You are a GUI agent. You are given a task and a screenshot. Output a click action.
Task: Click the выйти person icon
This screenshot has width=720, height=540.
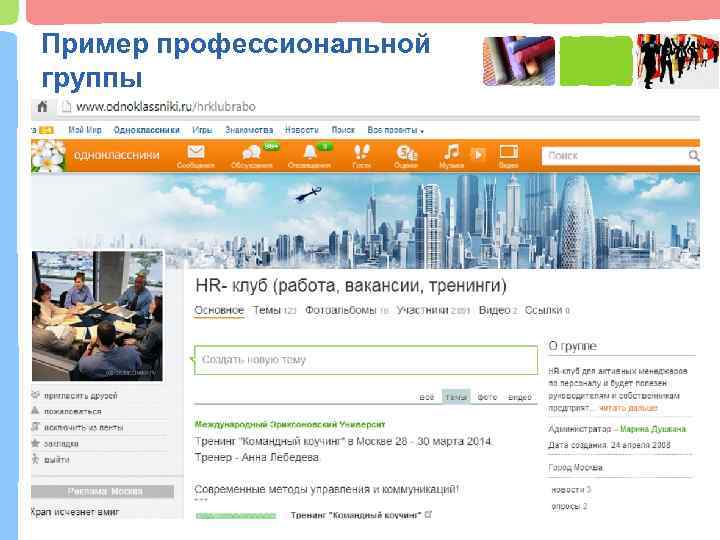point(35,459)
